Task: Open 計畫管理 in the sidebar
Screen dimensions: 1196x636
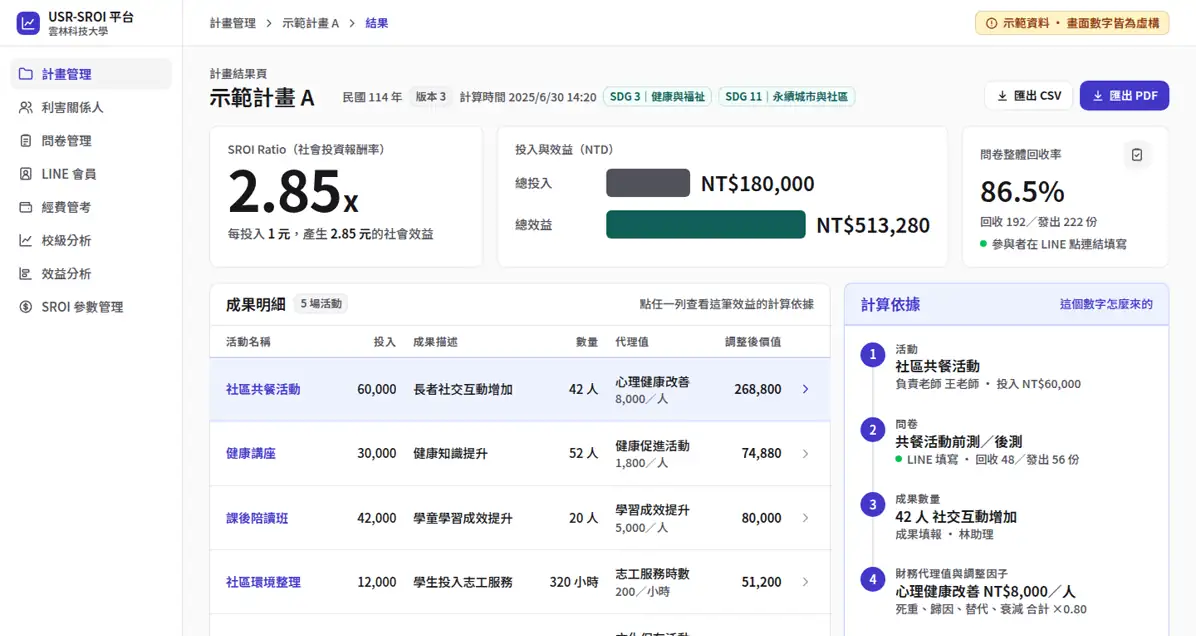Action: [91, 74]
